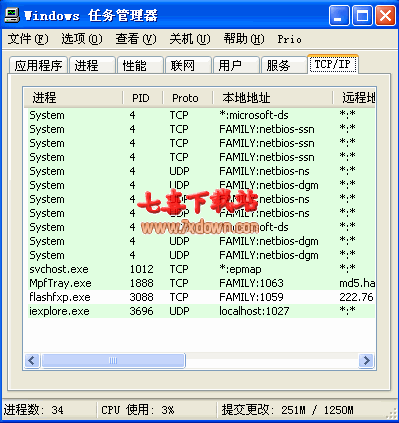399x423 pixels.
Task: Click the 222.76 remote address cell
Action: tap(356, 297)
